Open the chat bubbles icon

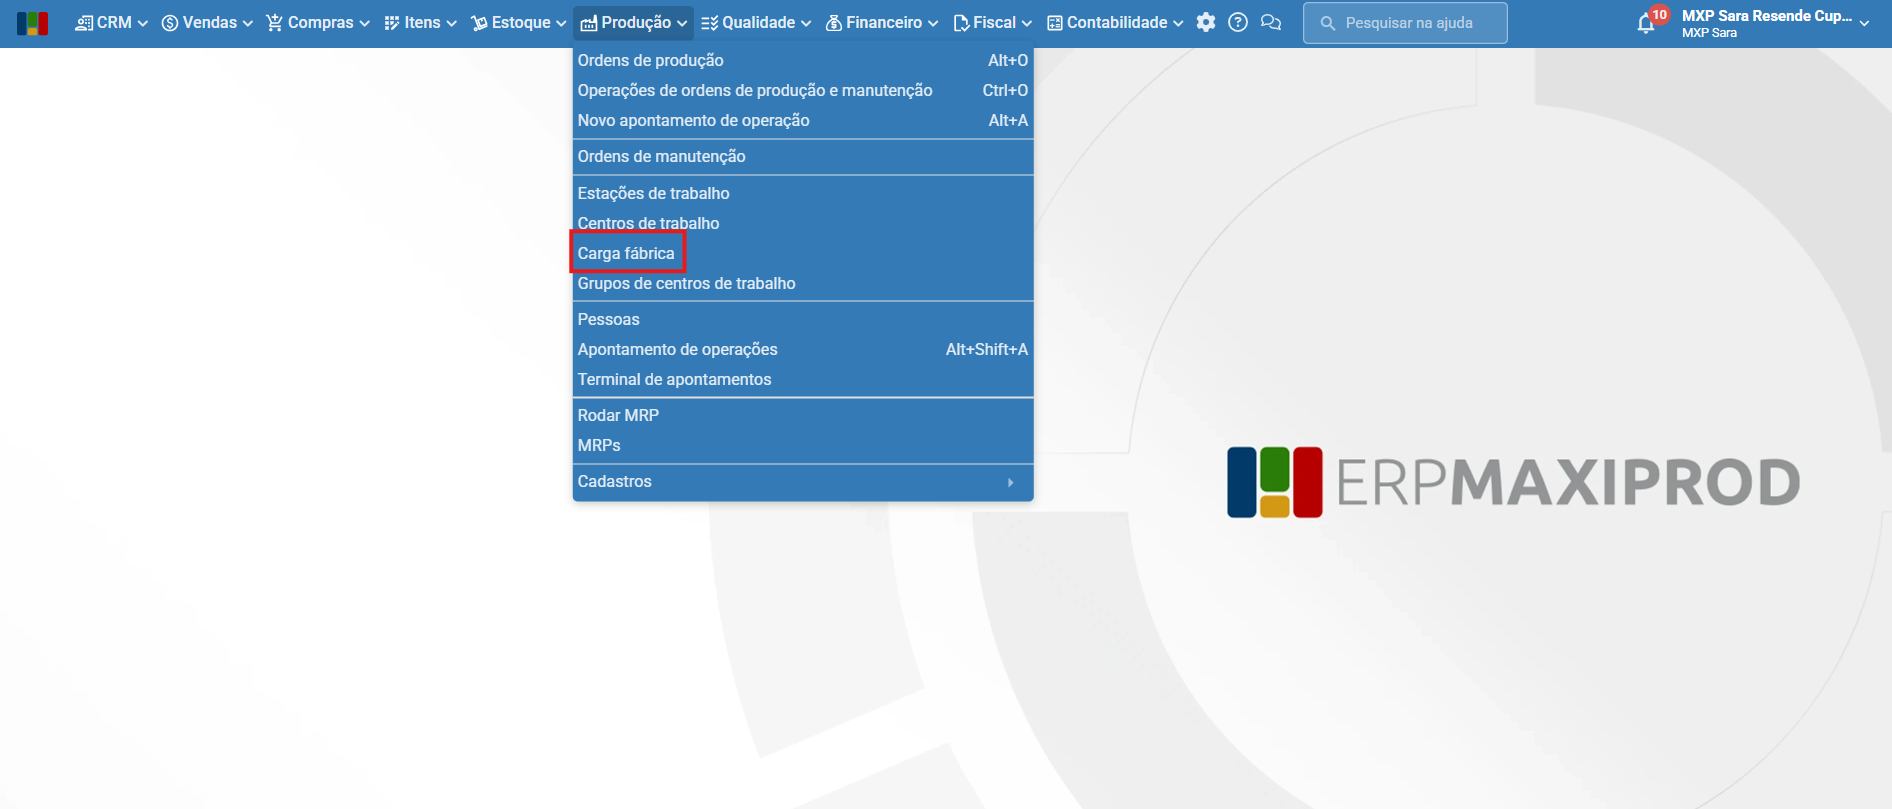pos(1271,22)
